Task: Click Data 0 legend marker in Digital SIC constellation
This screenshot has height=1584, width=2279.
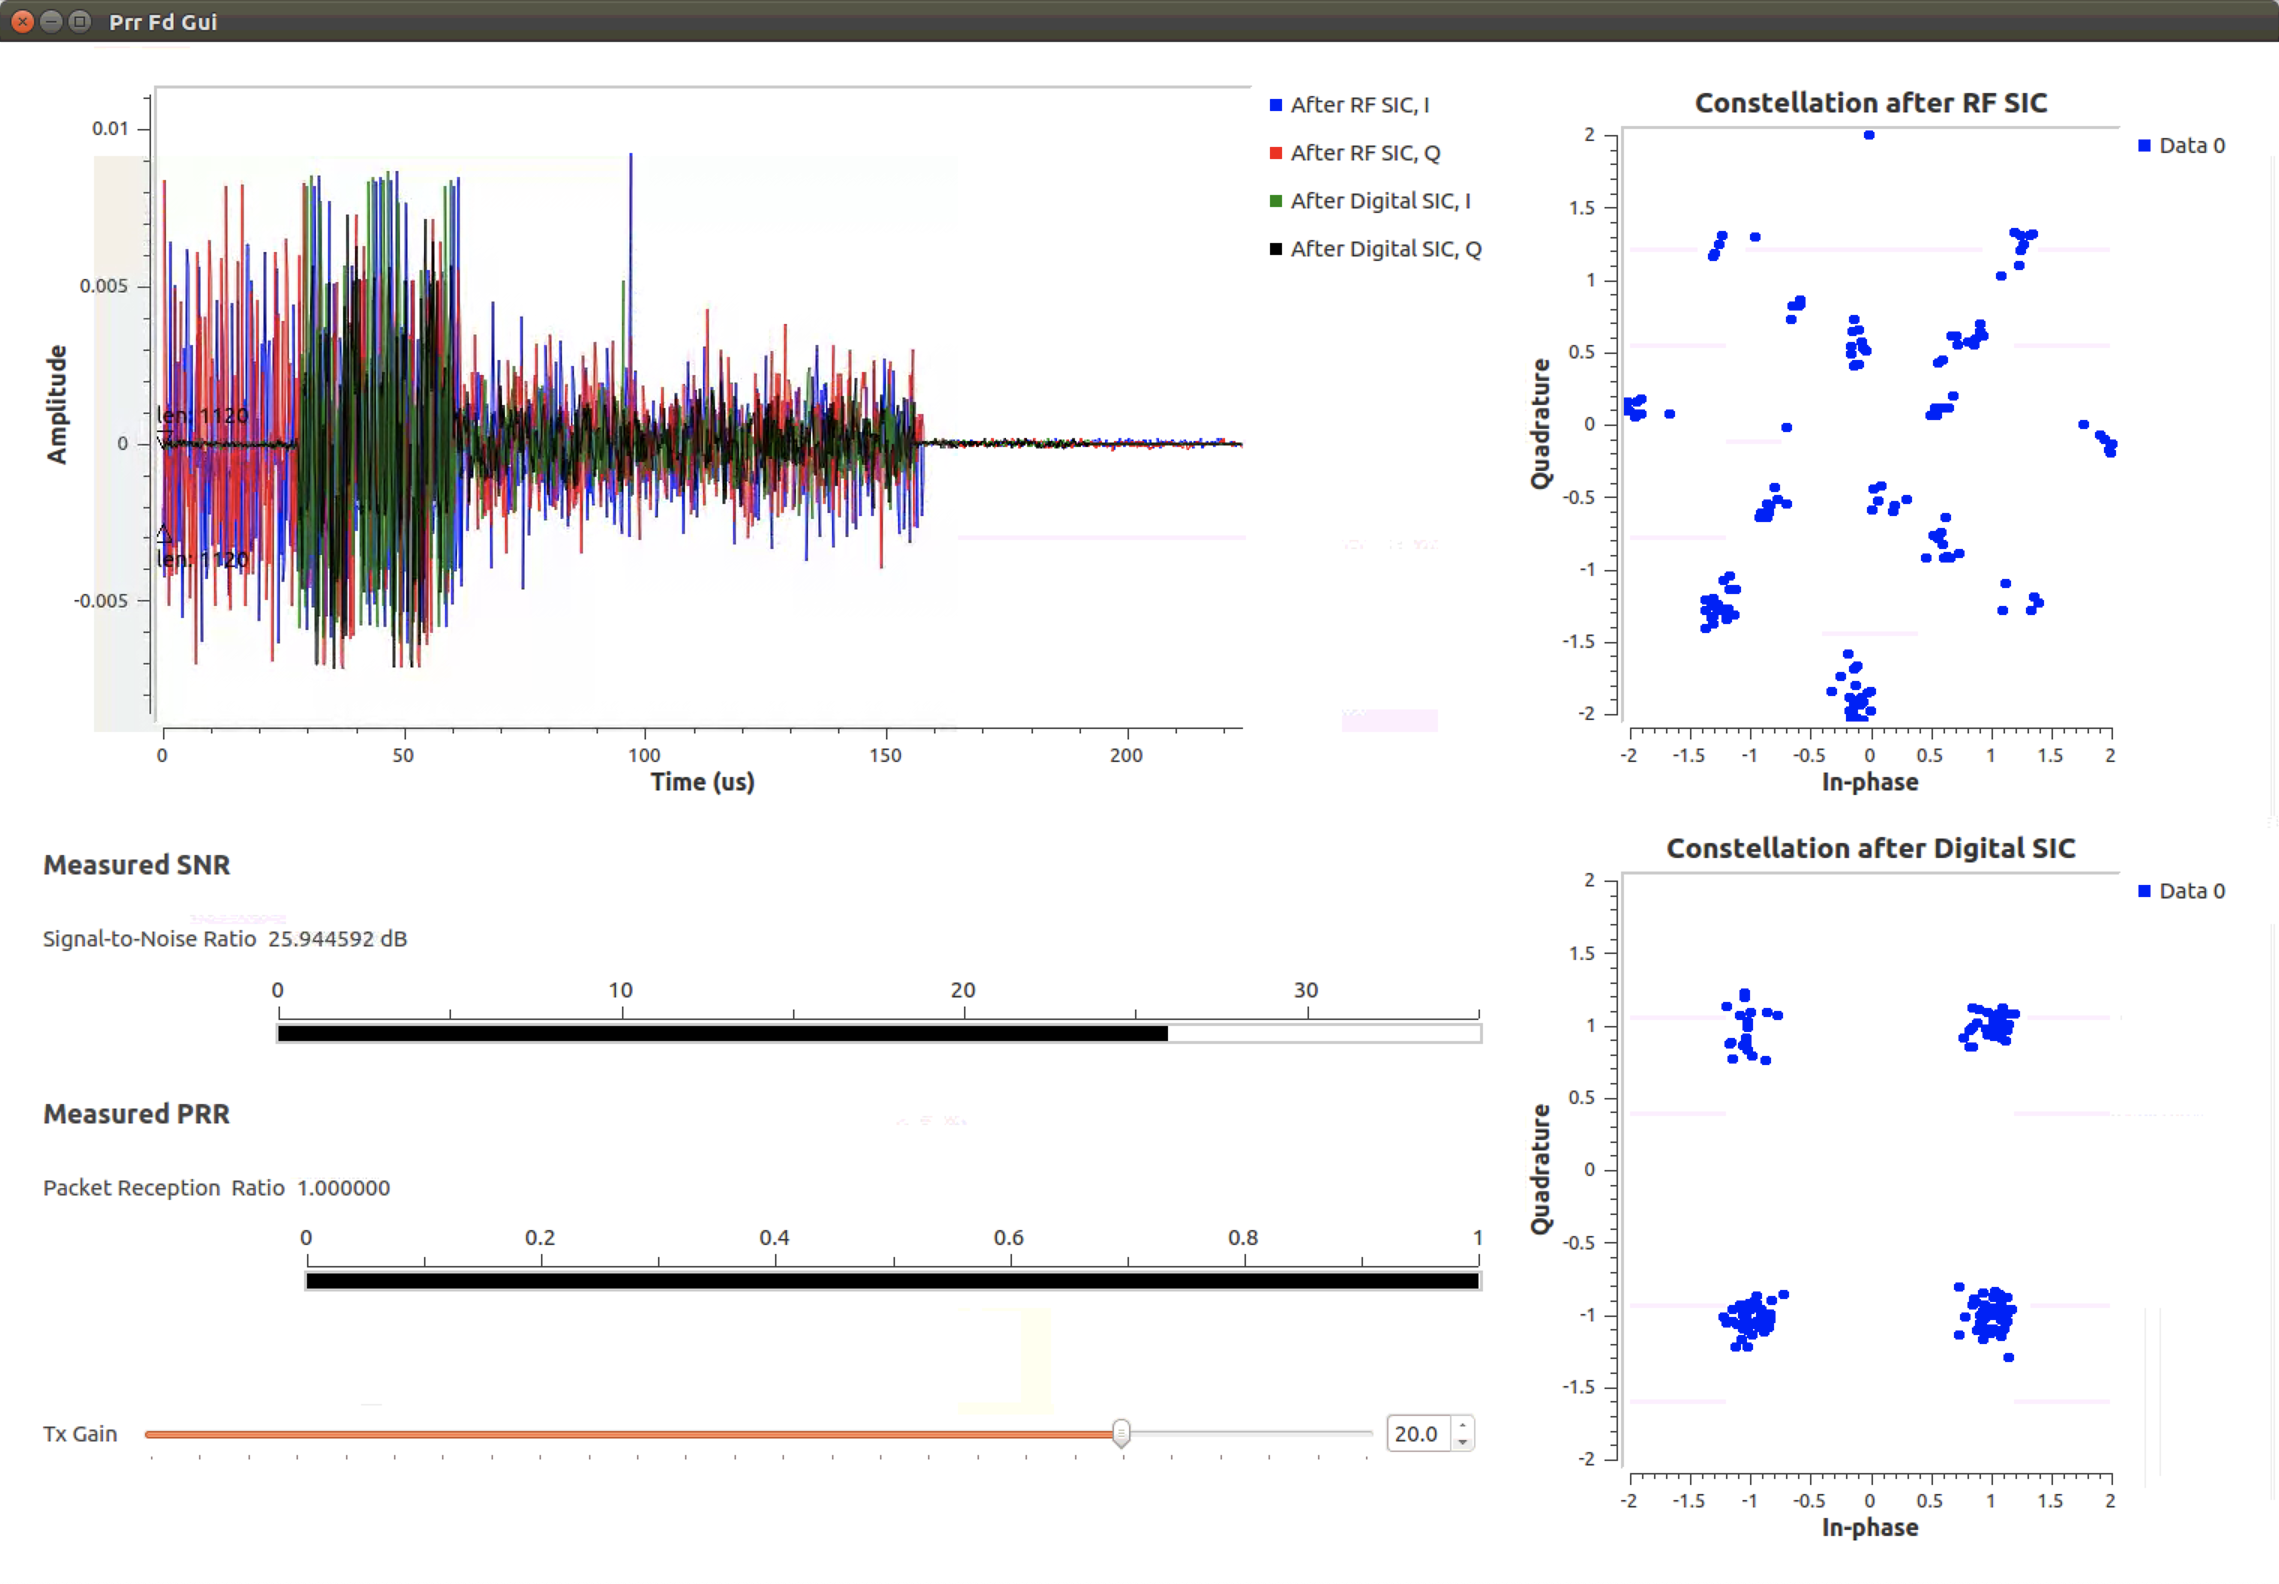Action: click(x=2144, y=891)
